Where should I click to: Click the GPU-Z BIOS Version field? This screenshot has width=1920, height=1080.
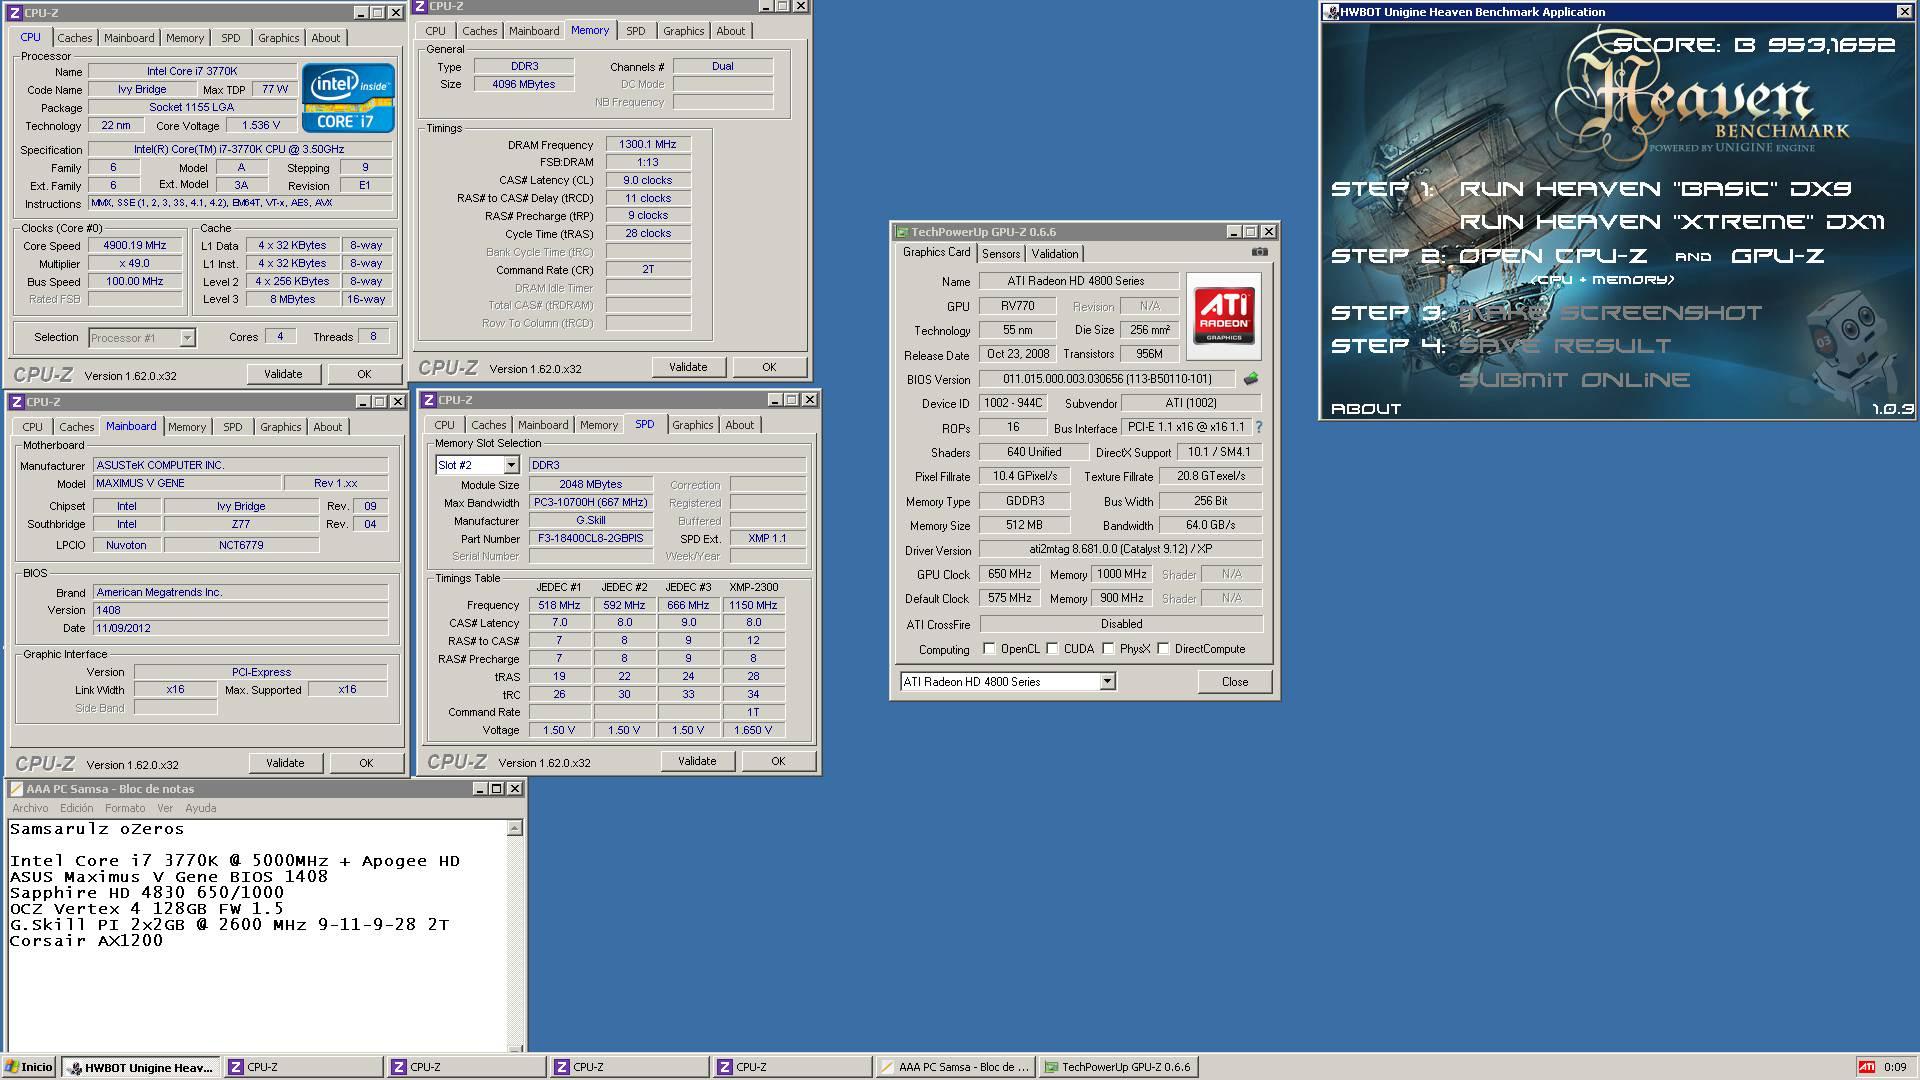(1107, 379)
